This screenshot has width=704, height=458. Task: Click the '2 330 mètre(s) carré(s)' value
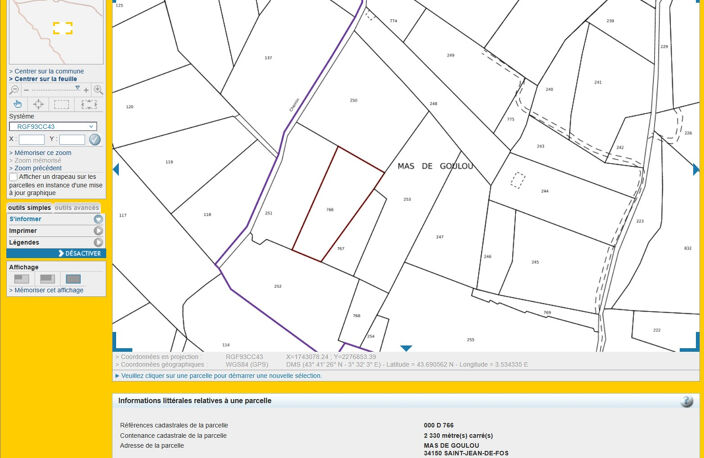click(458, 436)
